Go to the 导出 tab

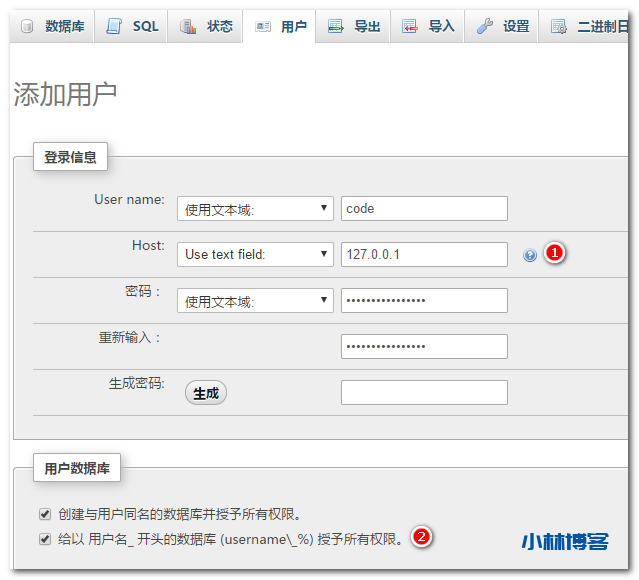(x=353, y=26)
